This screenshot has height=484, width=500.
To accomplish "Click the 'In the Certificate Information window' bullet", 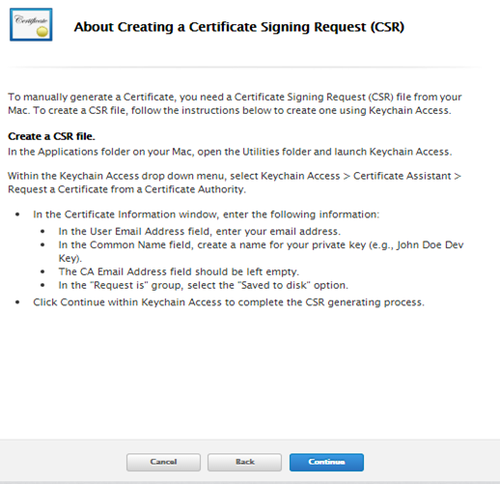I will (206, 214).
